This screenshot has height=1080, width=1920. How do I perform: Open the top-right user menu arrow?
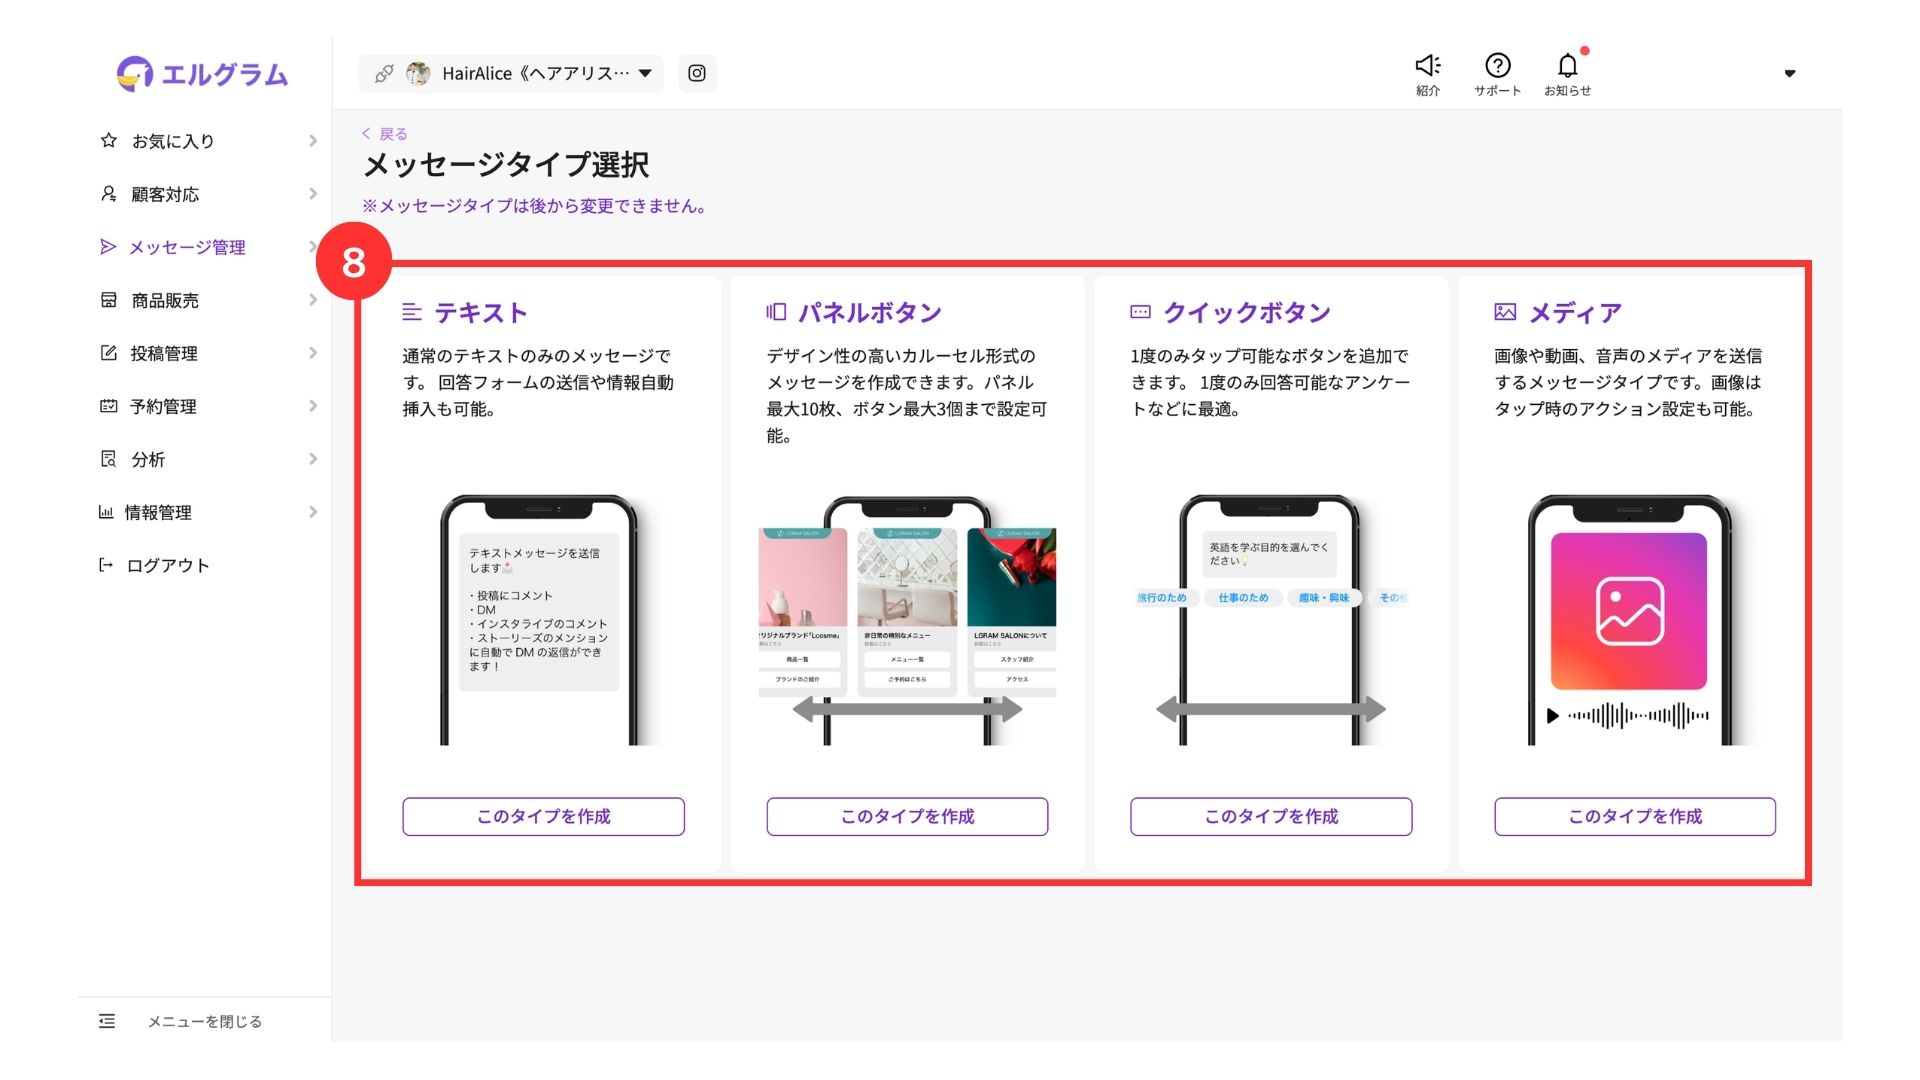1789,73
